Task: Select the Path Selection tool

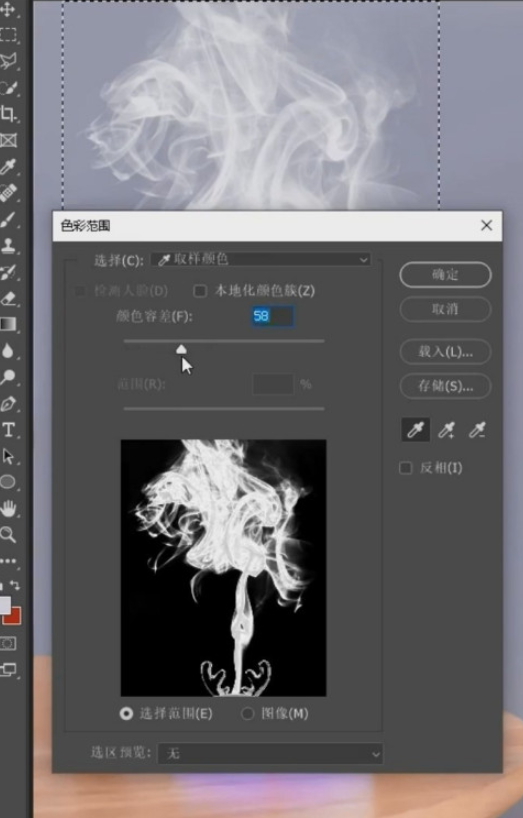Action: [x=8, y=456]
